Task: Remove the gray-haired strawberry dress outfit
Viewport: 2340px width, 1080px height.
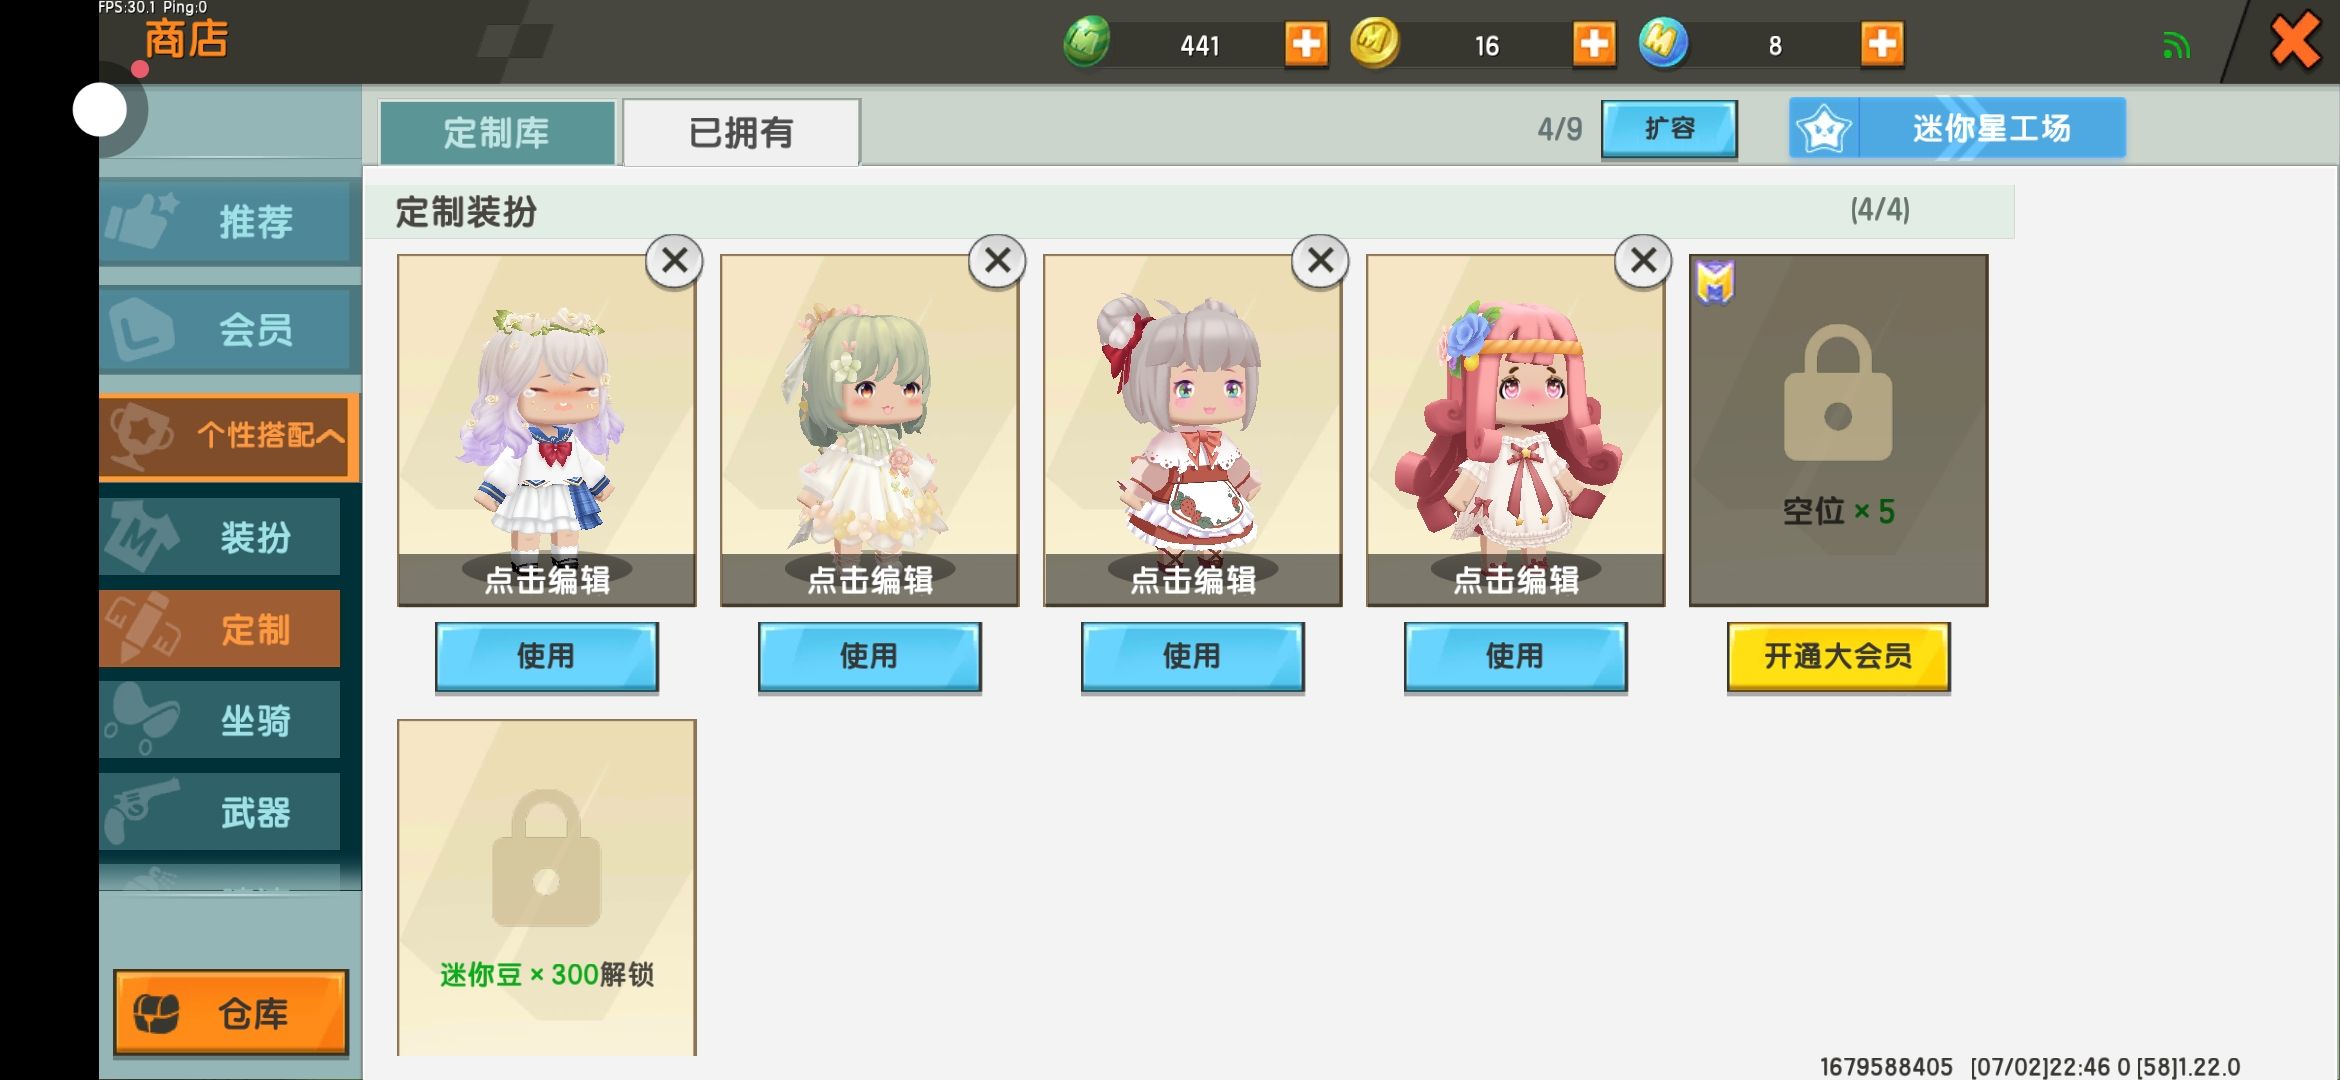Action: coord(1321,261)
